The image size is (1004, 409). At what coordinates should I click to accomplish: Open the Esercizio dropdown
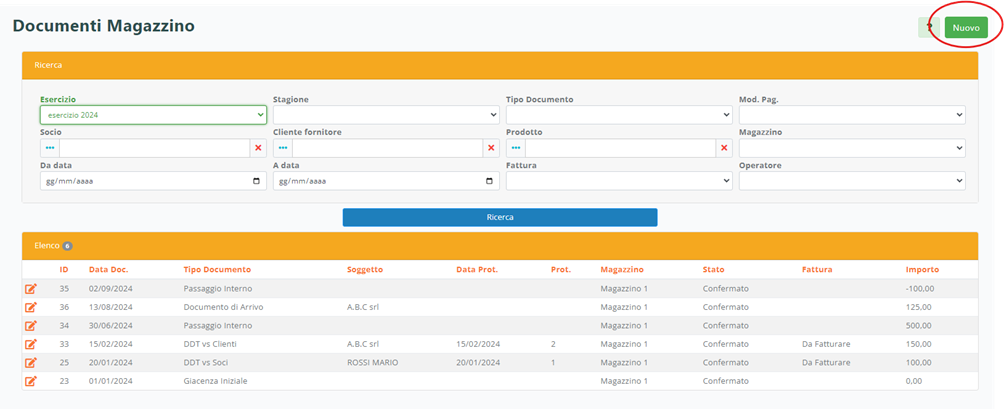pyautogui.click(x=153, y=115)
